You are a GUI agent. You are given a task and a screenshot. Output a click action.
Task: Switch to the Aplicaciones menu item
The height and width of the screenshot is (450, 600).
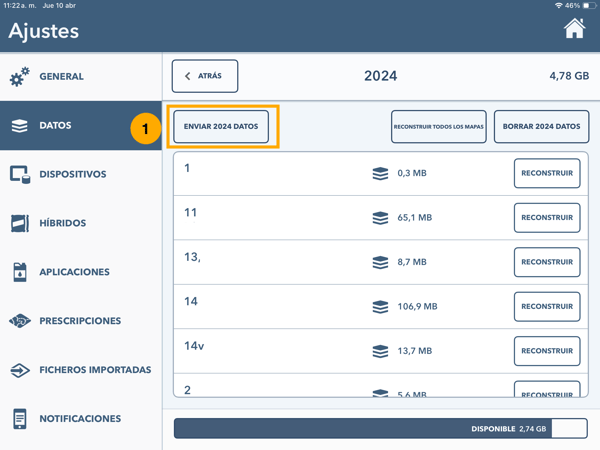(81, 272)
